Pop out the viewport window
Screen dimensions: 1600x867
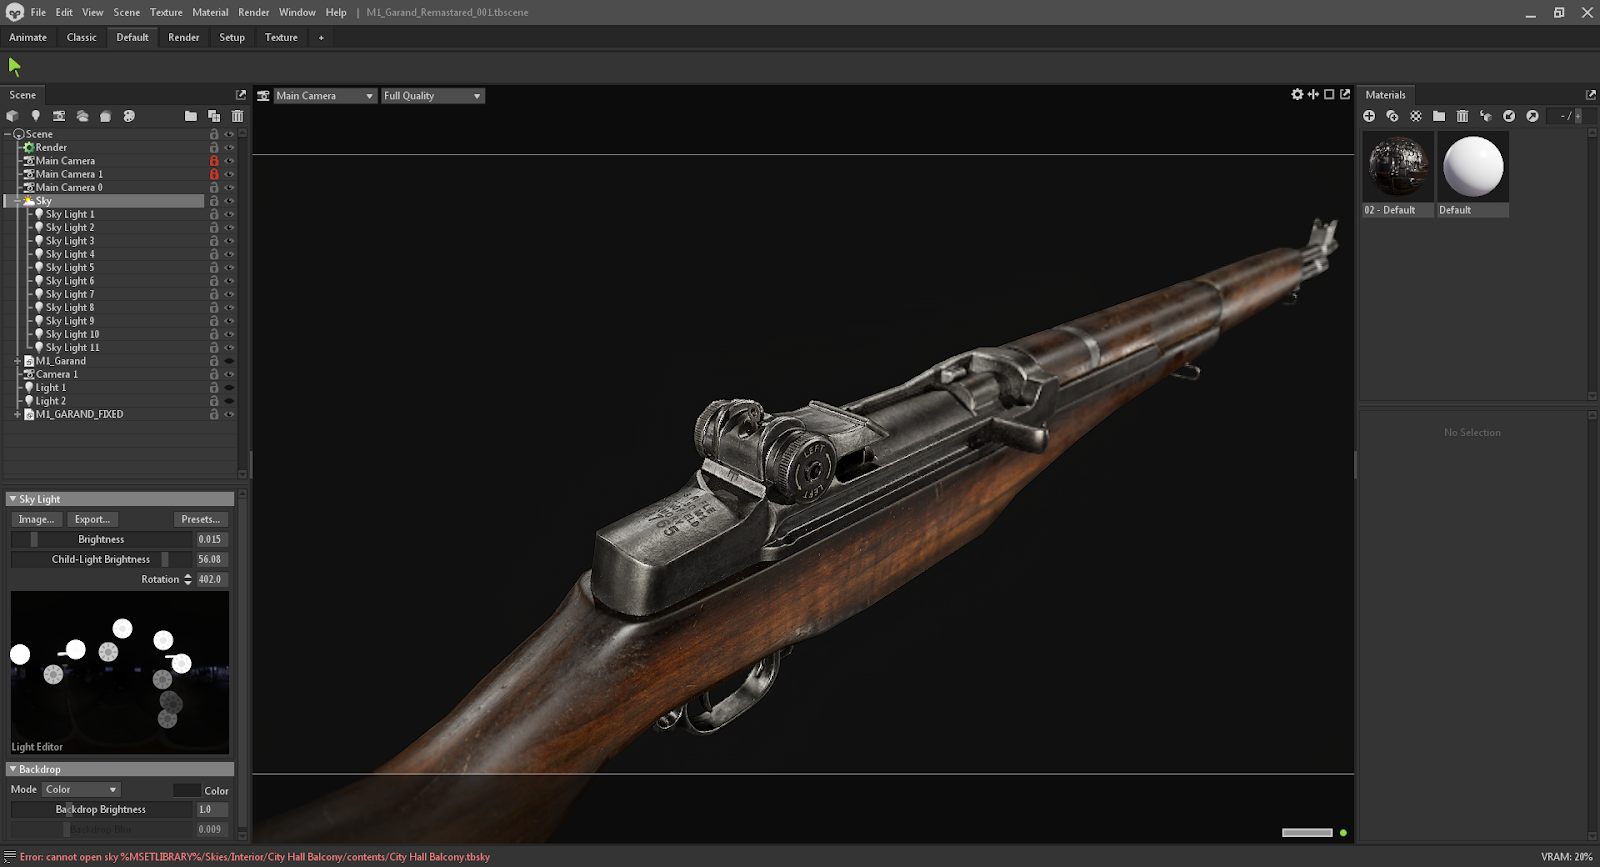pos(1345,94)
